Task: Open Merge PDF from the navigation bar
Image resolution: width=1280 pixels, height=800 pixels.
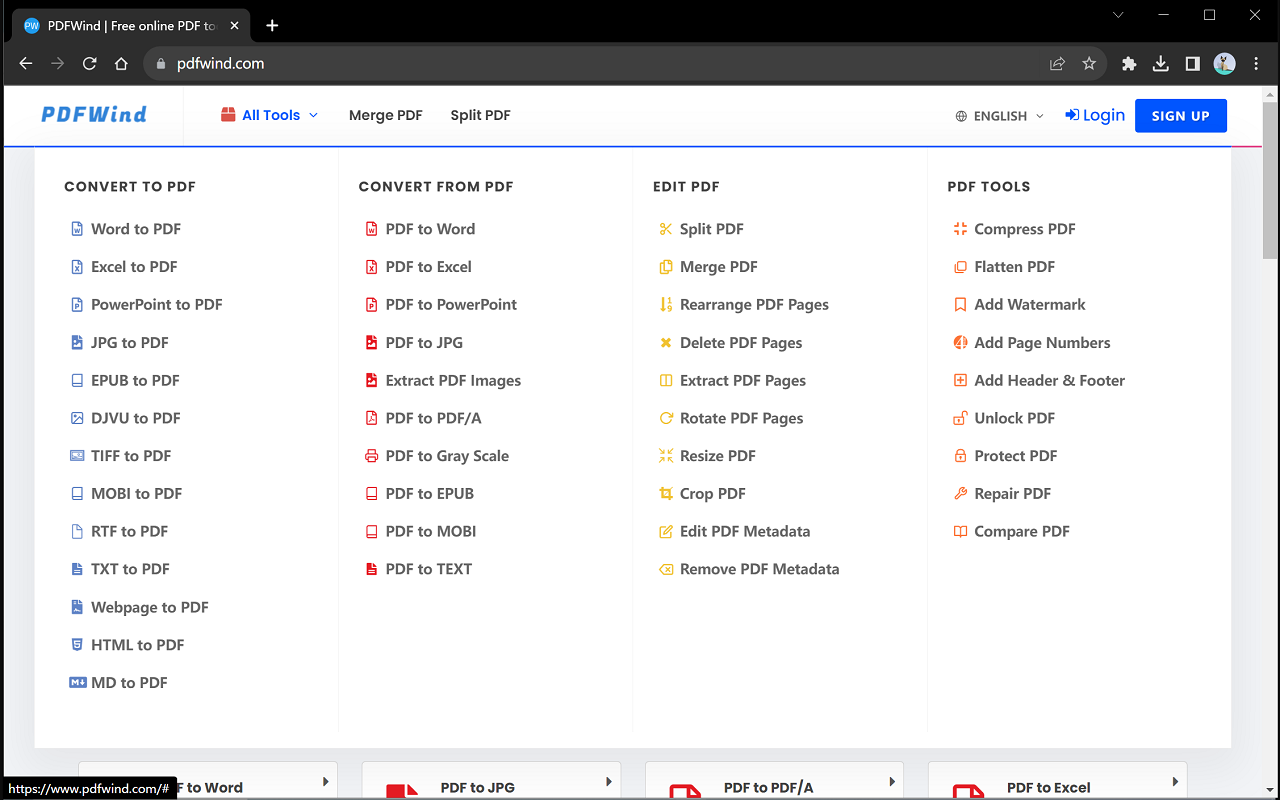Action: coord(385,115)
